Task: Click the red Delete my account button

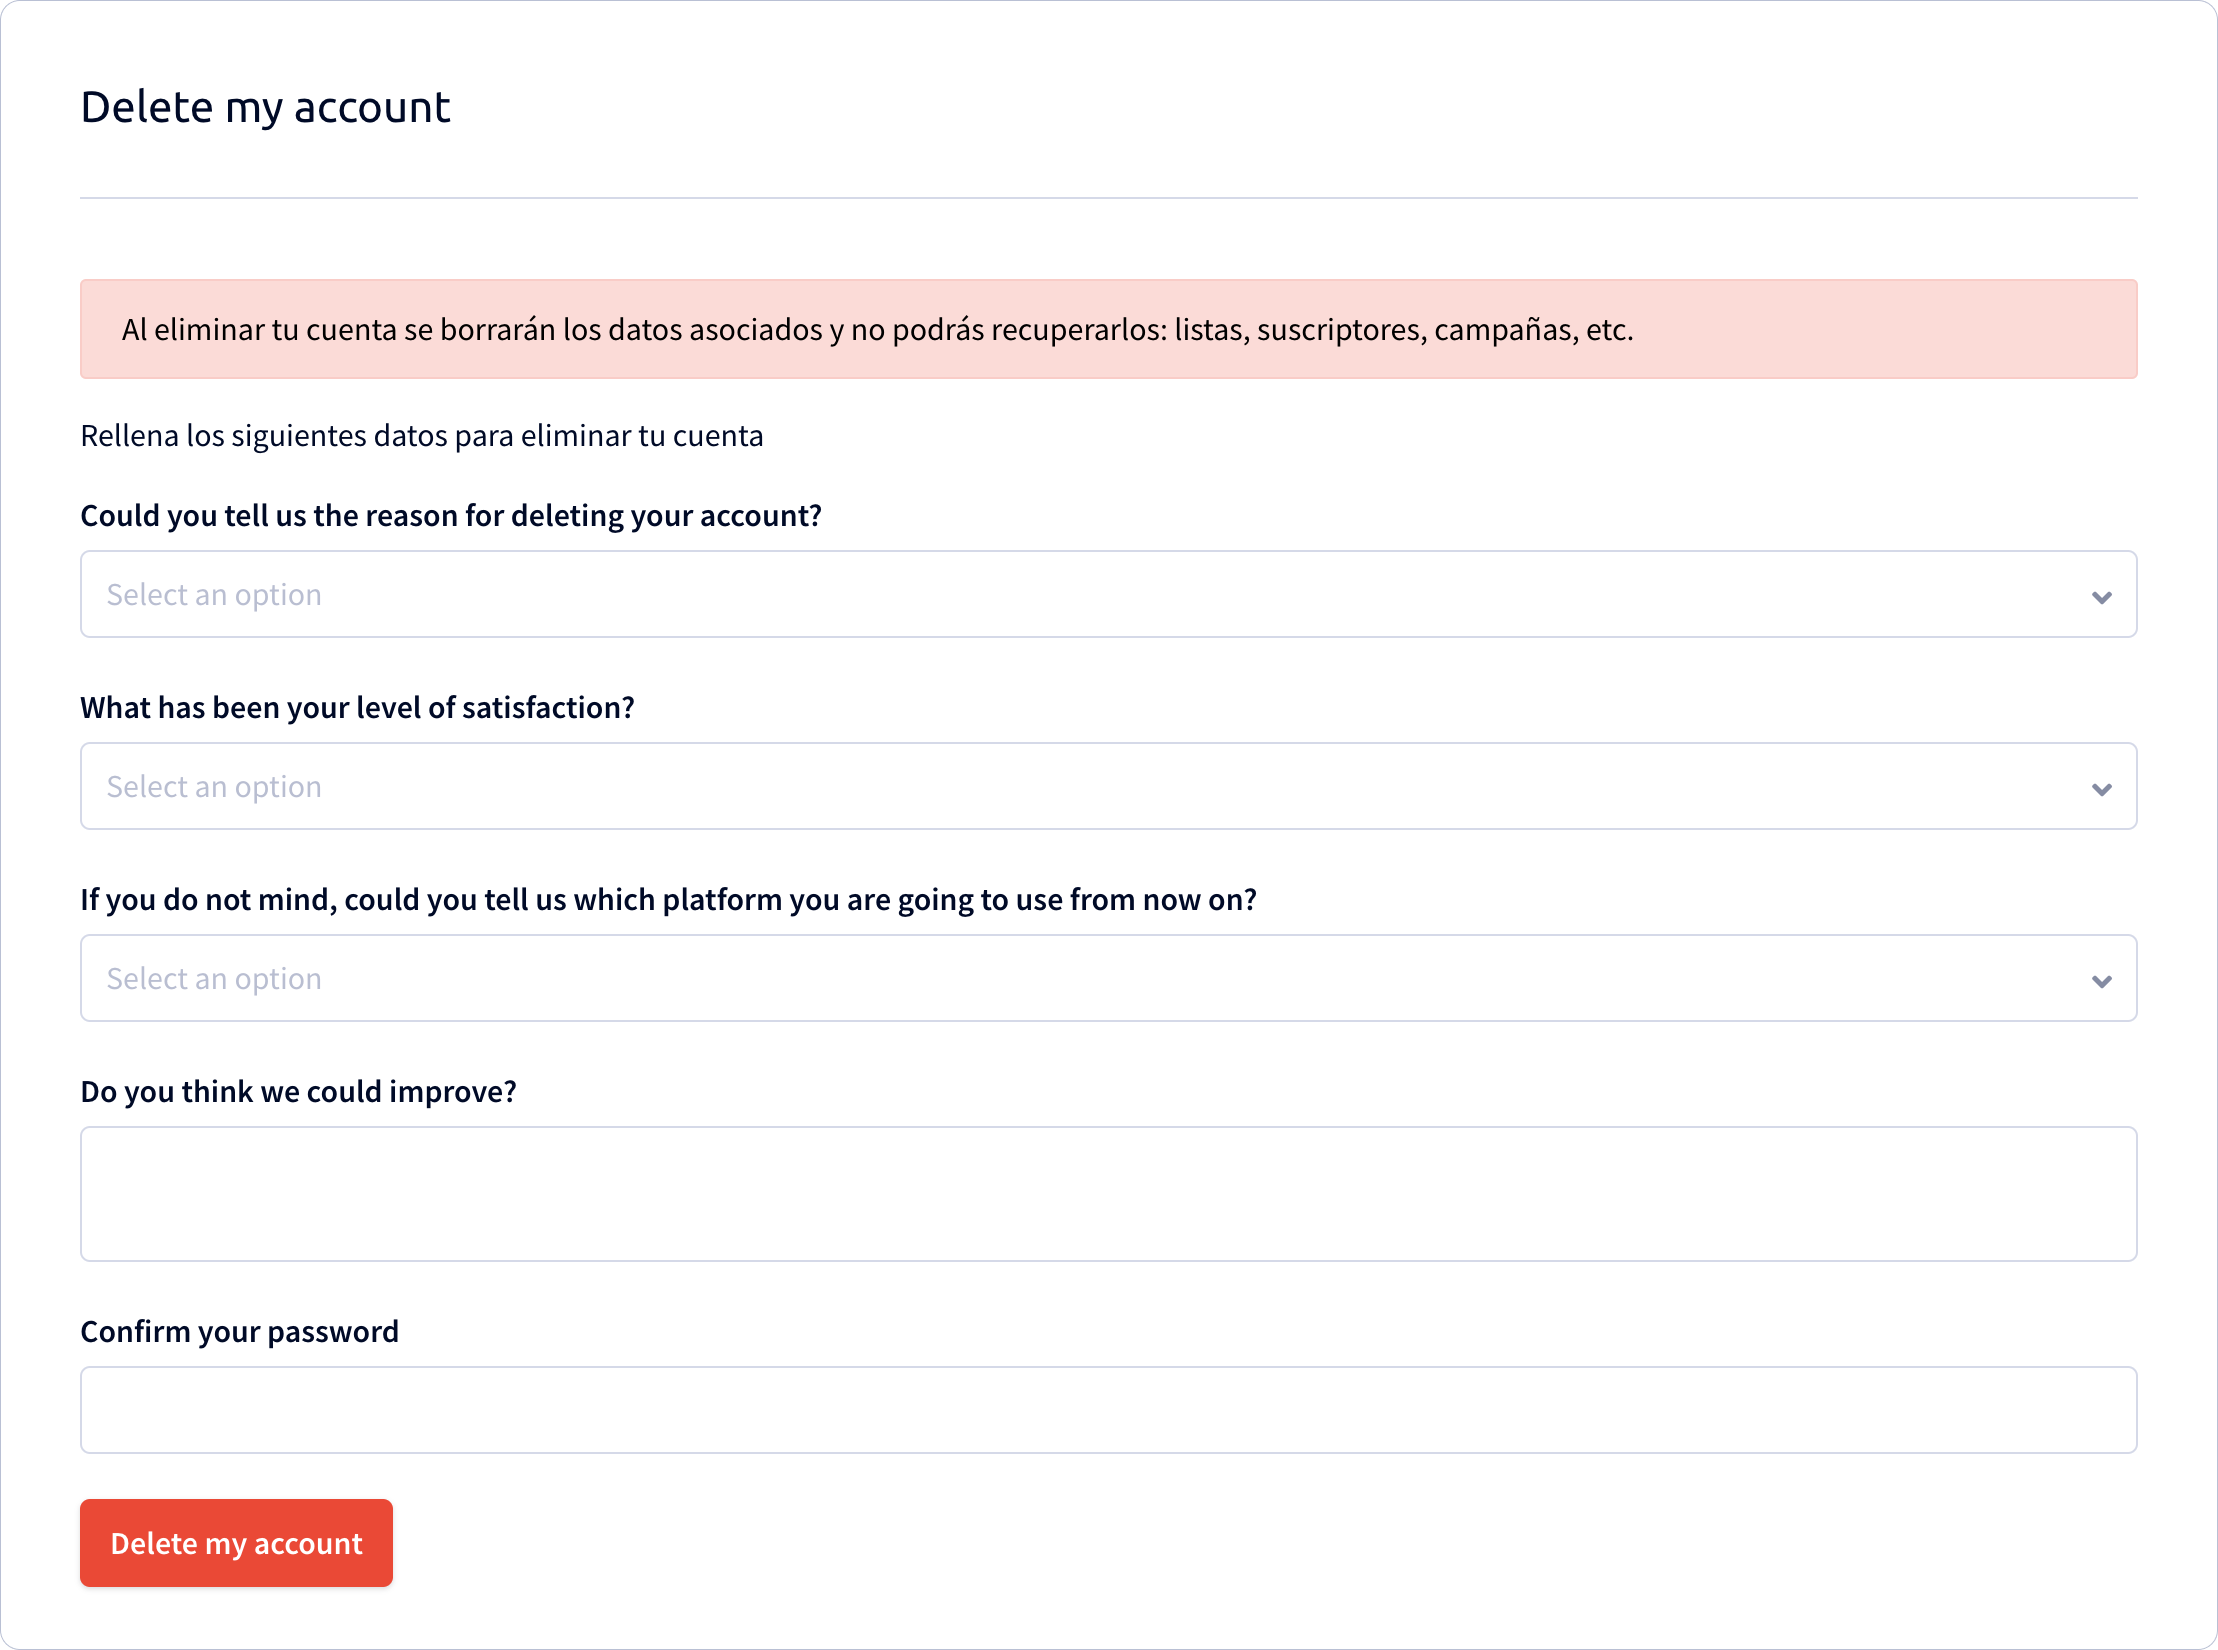Action: (236, 1543)
